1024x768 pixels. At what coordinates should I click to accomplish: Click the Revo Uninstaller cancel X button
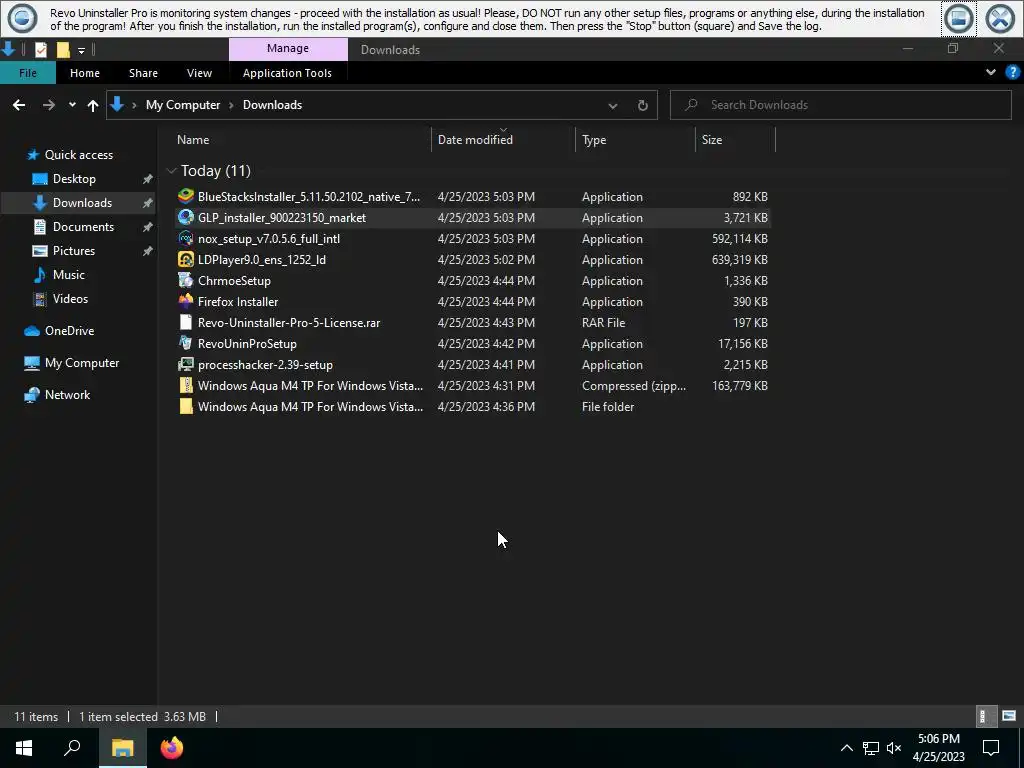(1000, 18)
